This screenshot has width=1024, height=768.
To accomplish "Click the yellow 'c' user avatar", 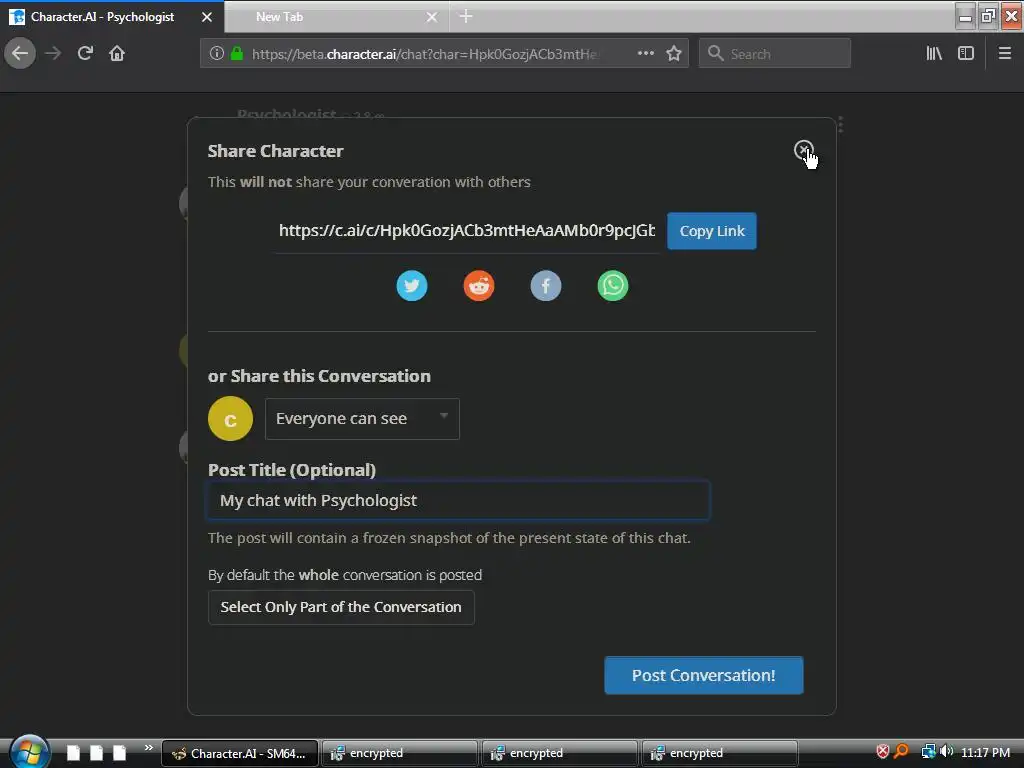I will (x=231, y=419).
